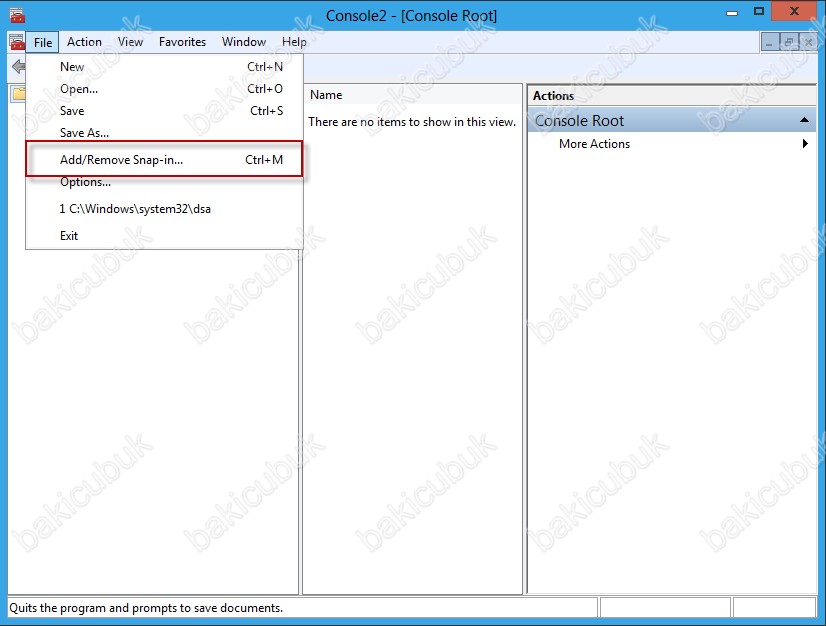Click More Actions in Actions pane
Image resolution: width=826 pixels, height=626 pixels.
[594, 144]
